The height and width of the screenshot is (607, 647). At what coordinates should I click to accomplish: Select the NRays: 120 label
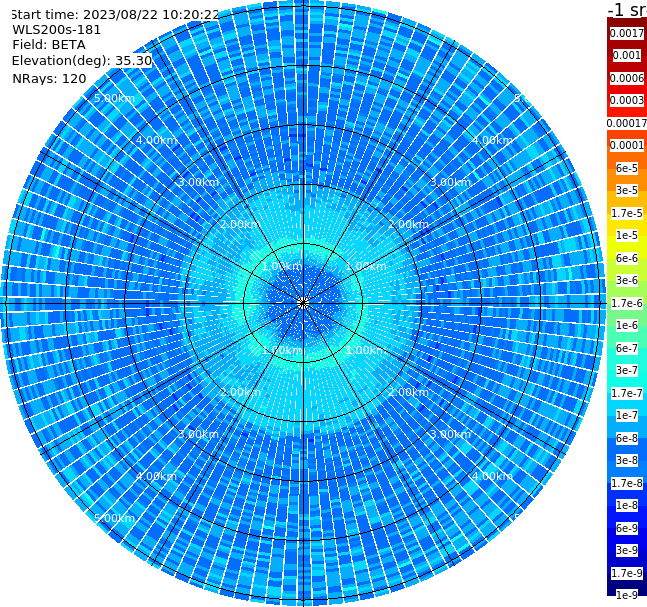click(x=49, y=78)
